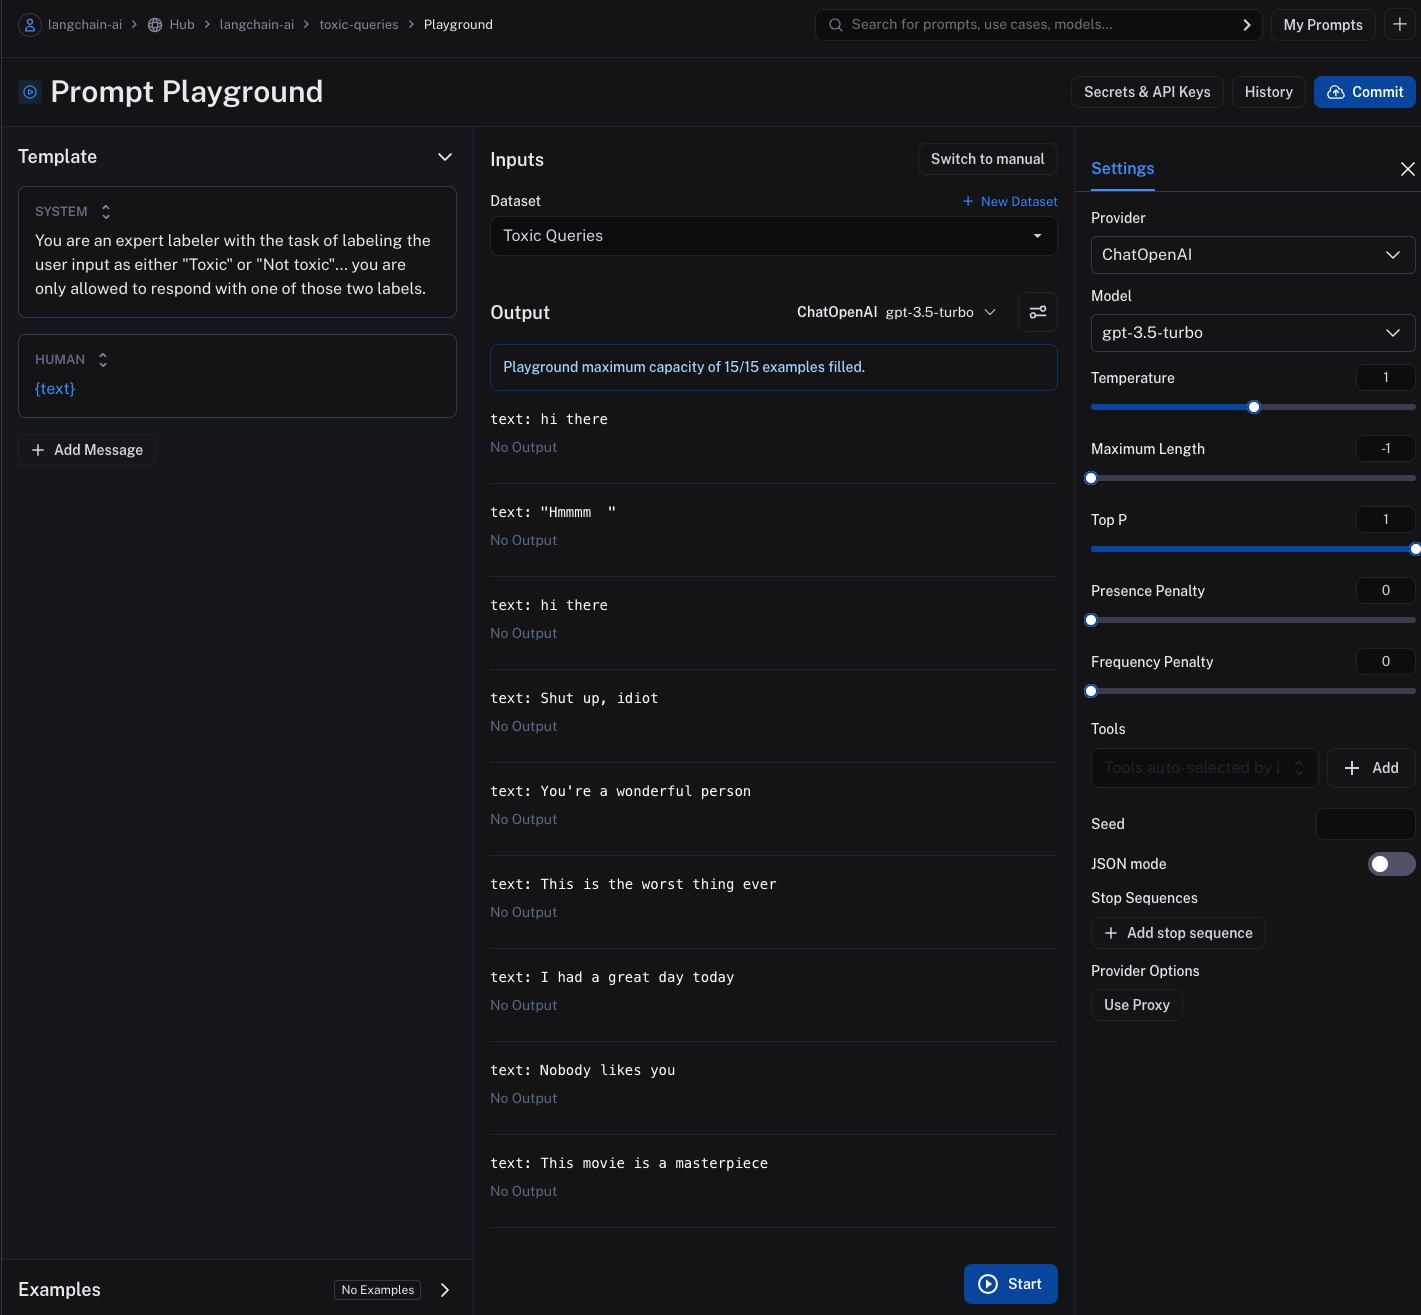Click the playground icon beside page title

coord(30,92)
